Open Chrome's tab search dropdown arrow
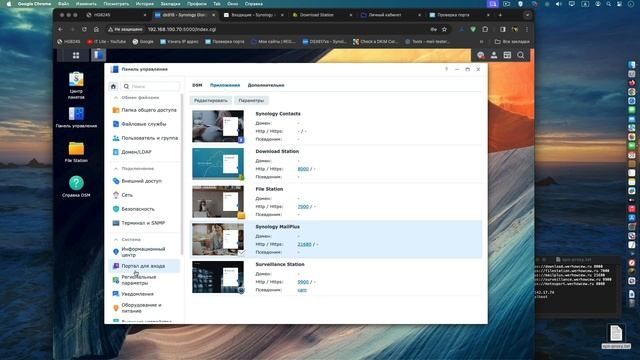The height and width of the screenshot is (360, 640). tap(528, 15)
